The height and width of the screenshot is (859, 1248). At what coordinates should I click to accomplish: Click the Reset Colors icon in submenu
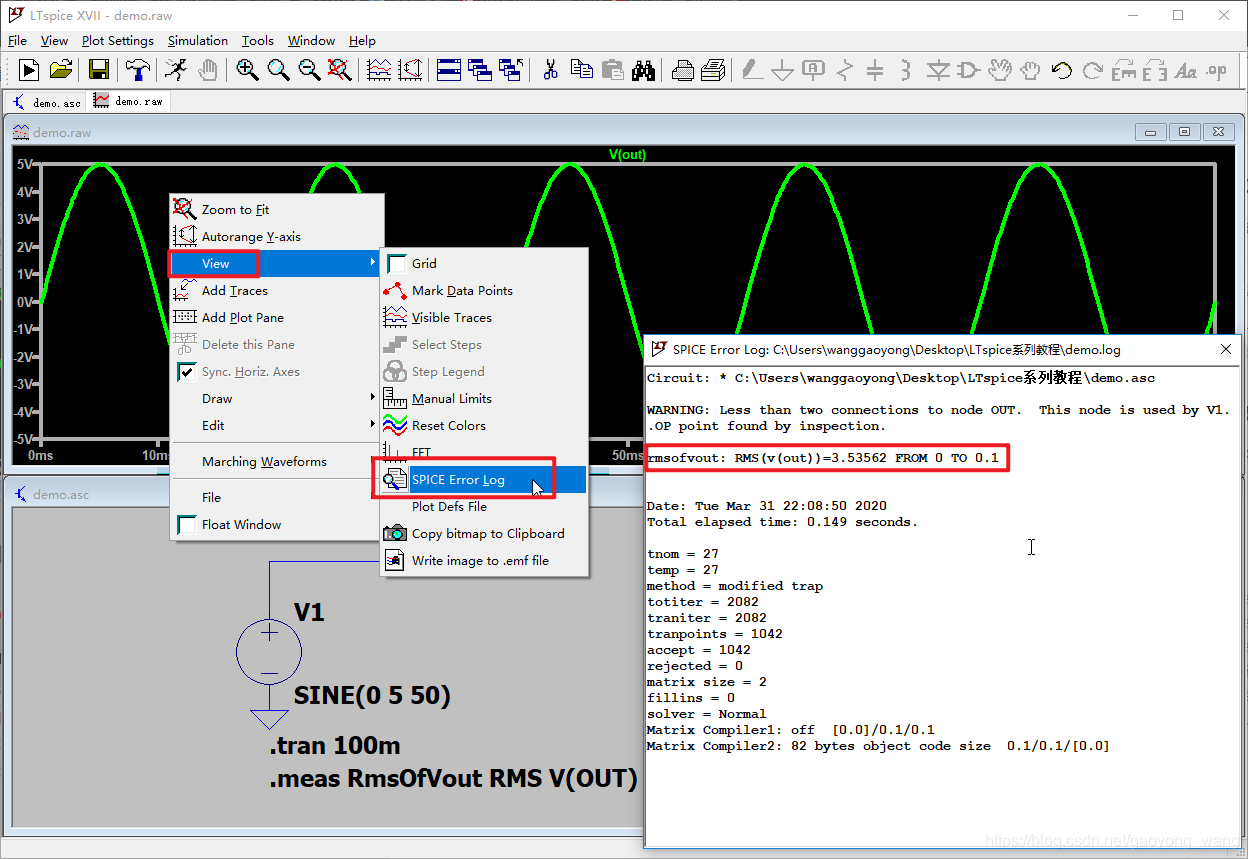pos(395,425)
